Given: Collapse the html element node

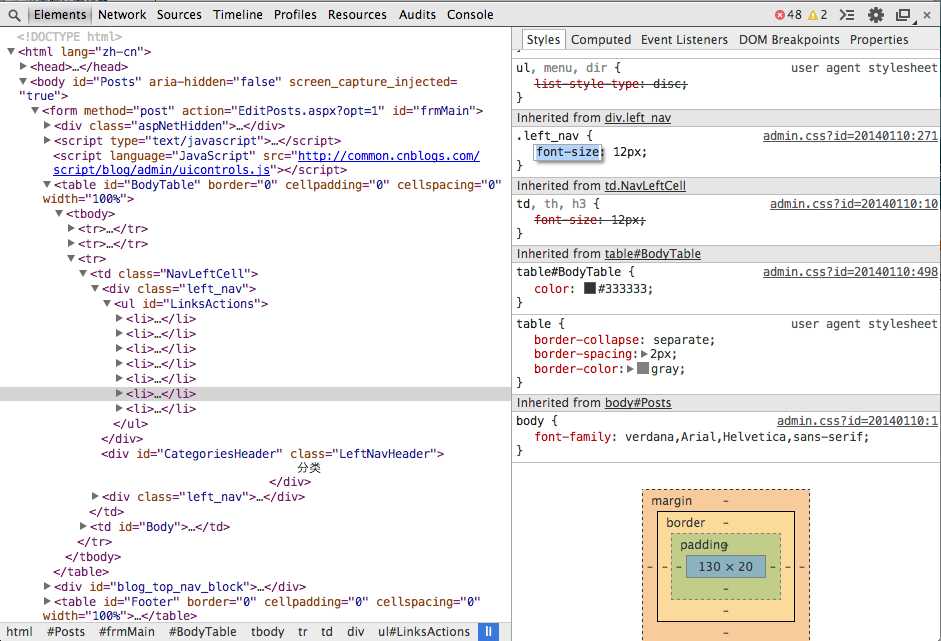Looking at the screenshot, I should 11,52.
